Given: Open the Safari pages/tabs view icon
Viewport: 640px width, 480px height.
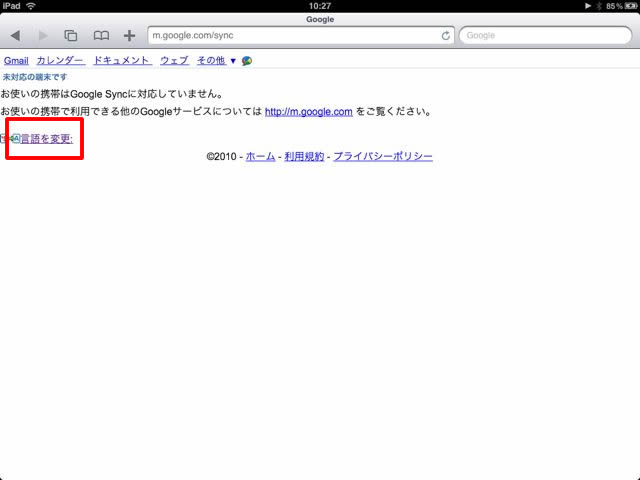Looking at the screenshot, I should point(71,36).
